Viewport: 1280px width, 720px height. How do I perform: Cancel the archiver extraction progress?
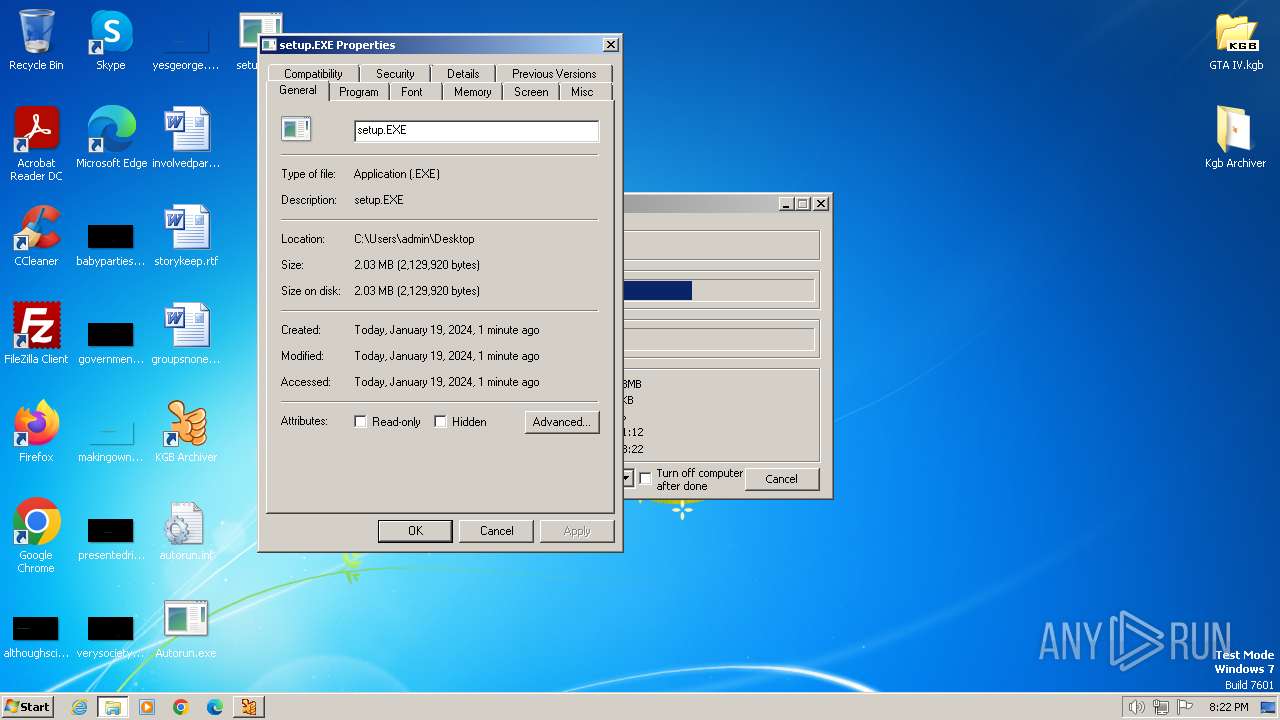point(781,479)
